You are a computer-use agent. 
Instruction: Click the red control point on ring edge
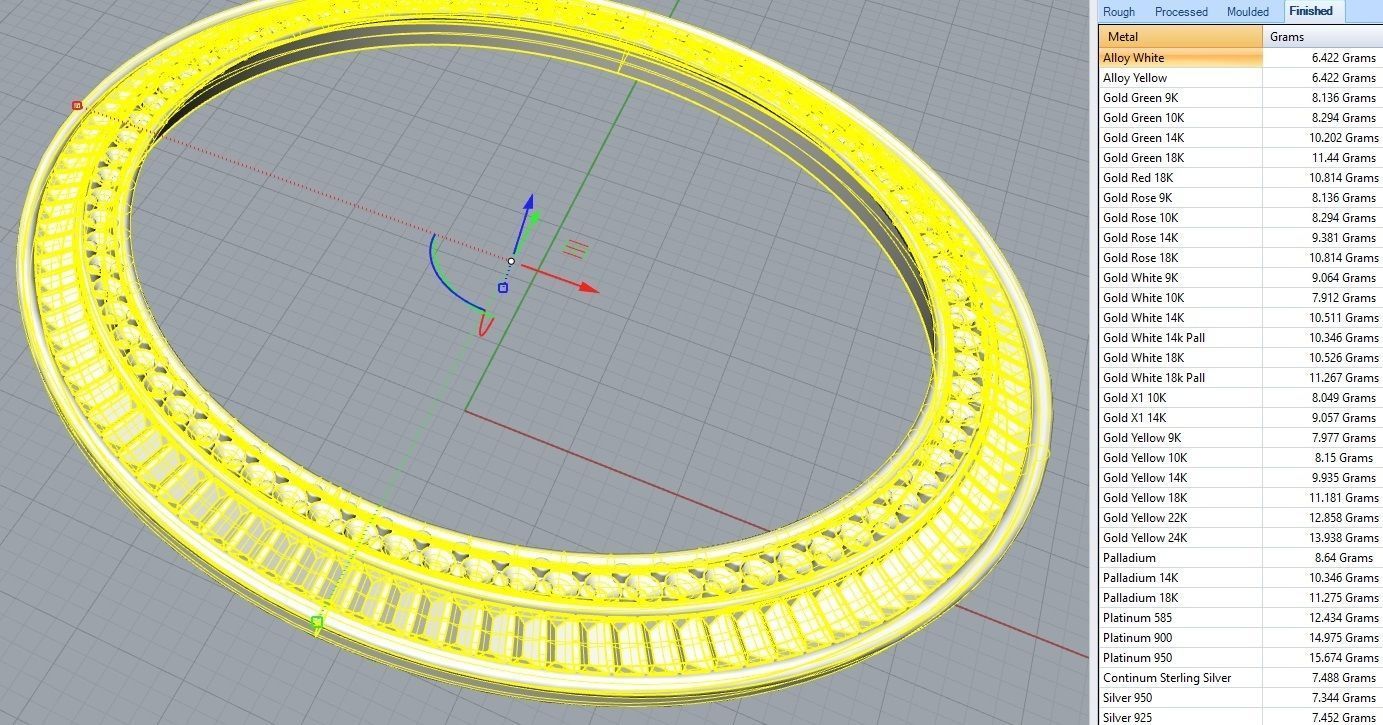(77, 104)
